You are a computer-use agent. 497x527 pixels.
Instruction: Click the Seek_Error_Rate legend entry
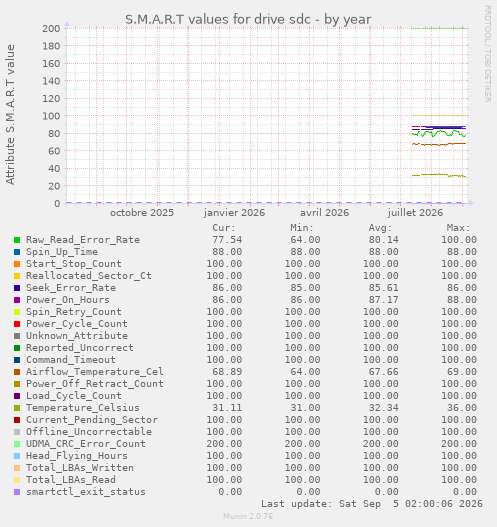71,288
